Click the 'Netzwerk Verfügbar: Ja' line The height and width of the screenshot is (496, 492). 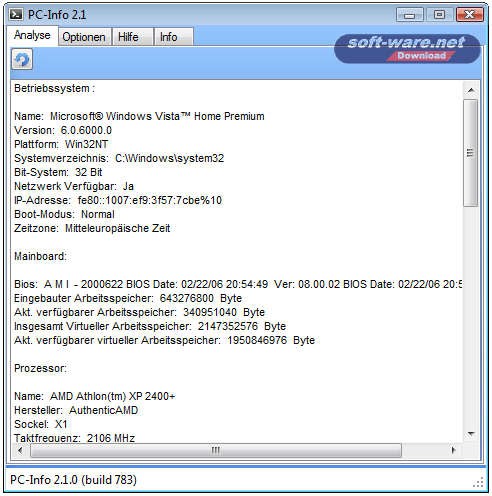click(x=74, y=186)
